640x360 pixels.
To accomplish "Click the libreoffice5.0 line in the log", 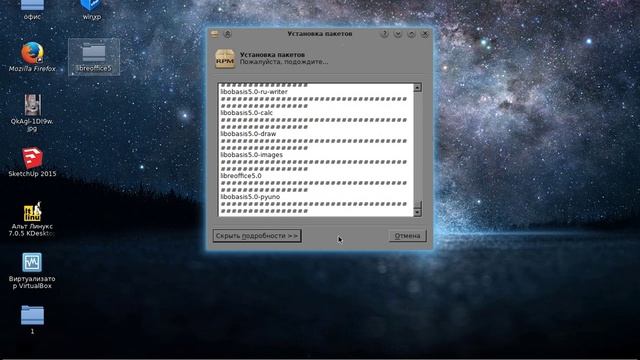I will pyautogui.click(x=241, y=176).
